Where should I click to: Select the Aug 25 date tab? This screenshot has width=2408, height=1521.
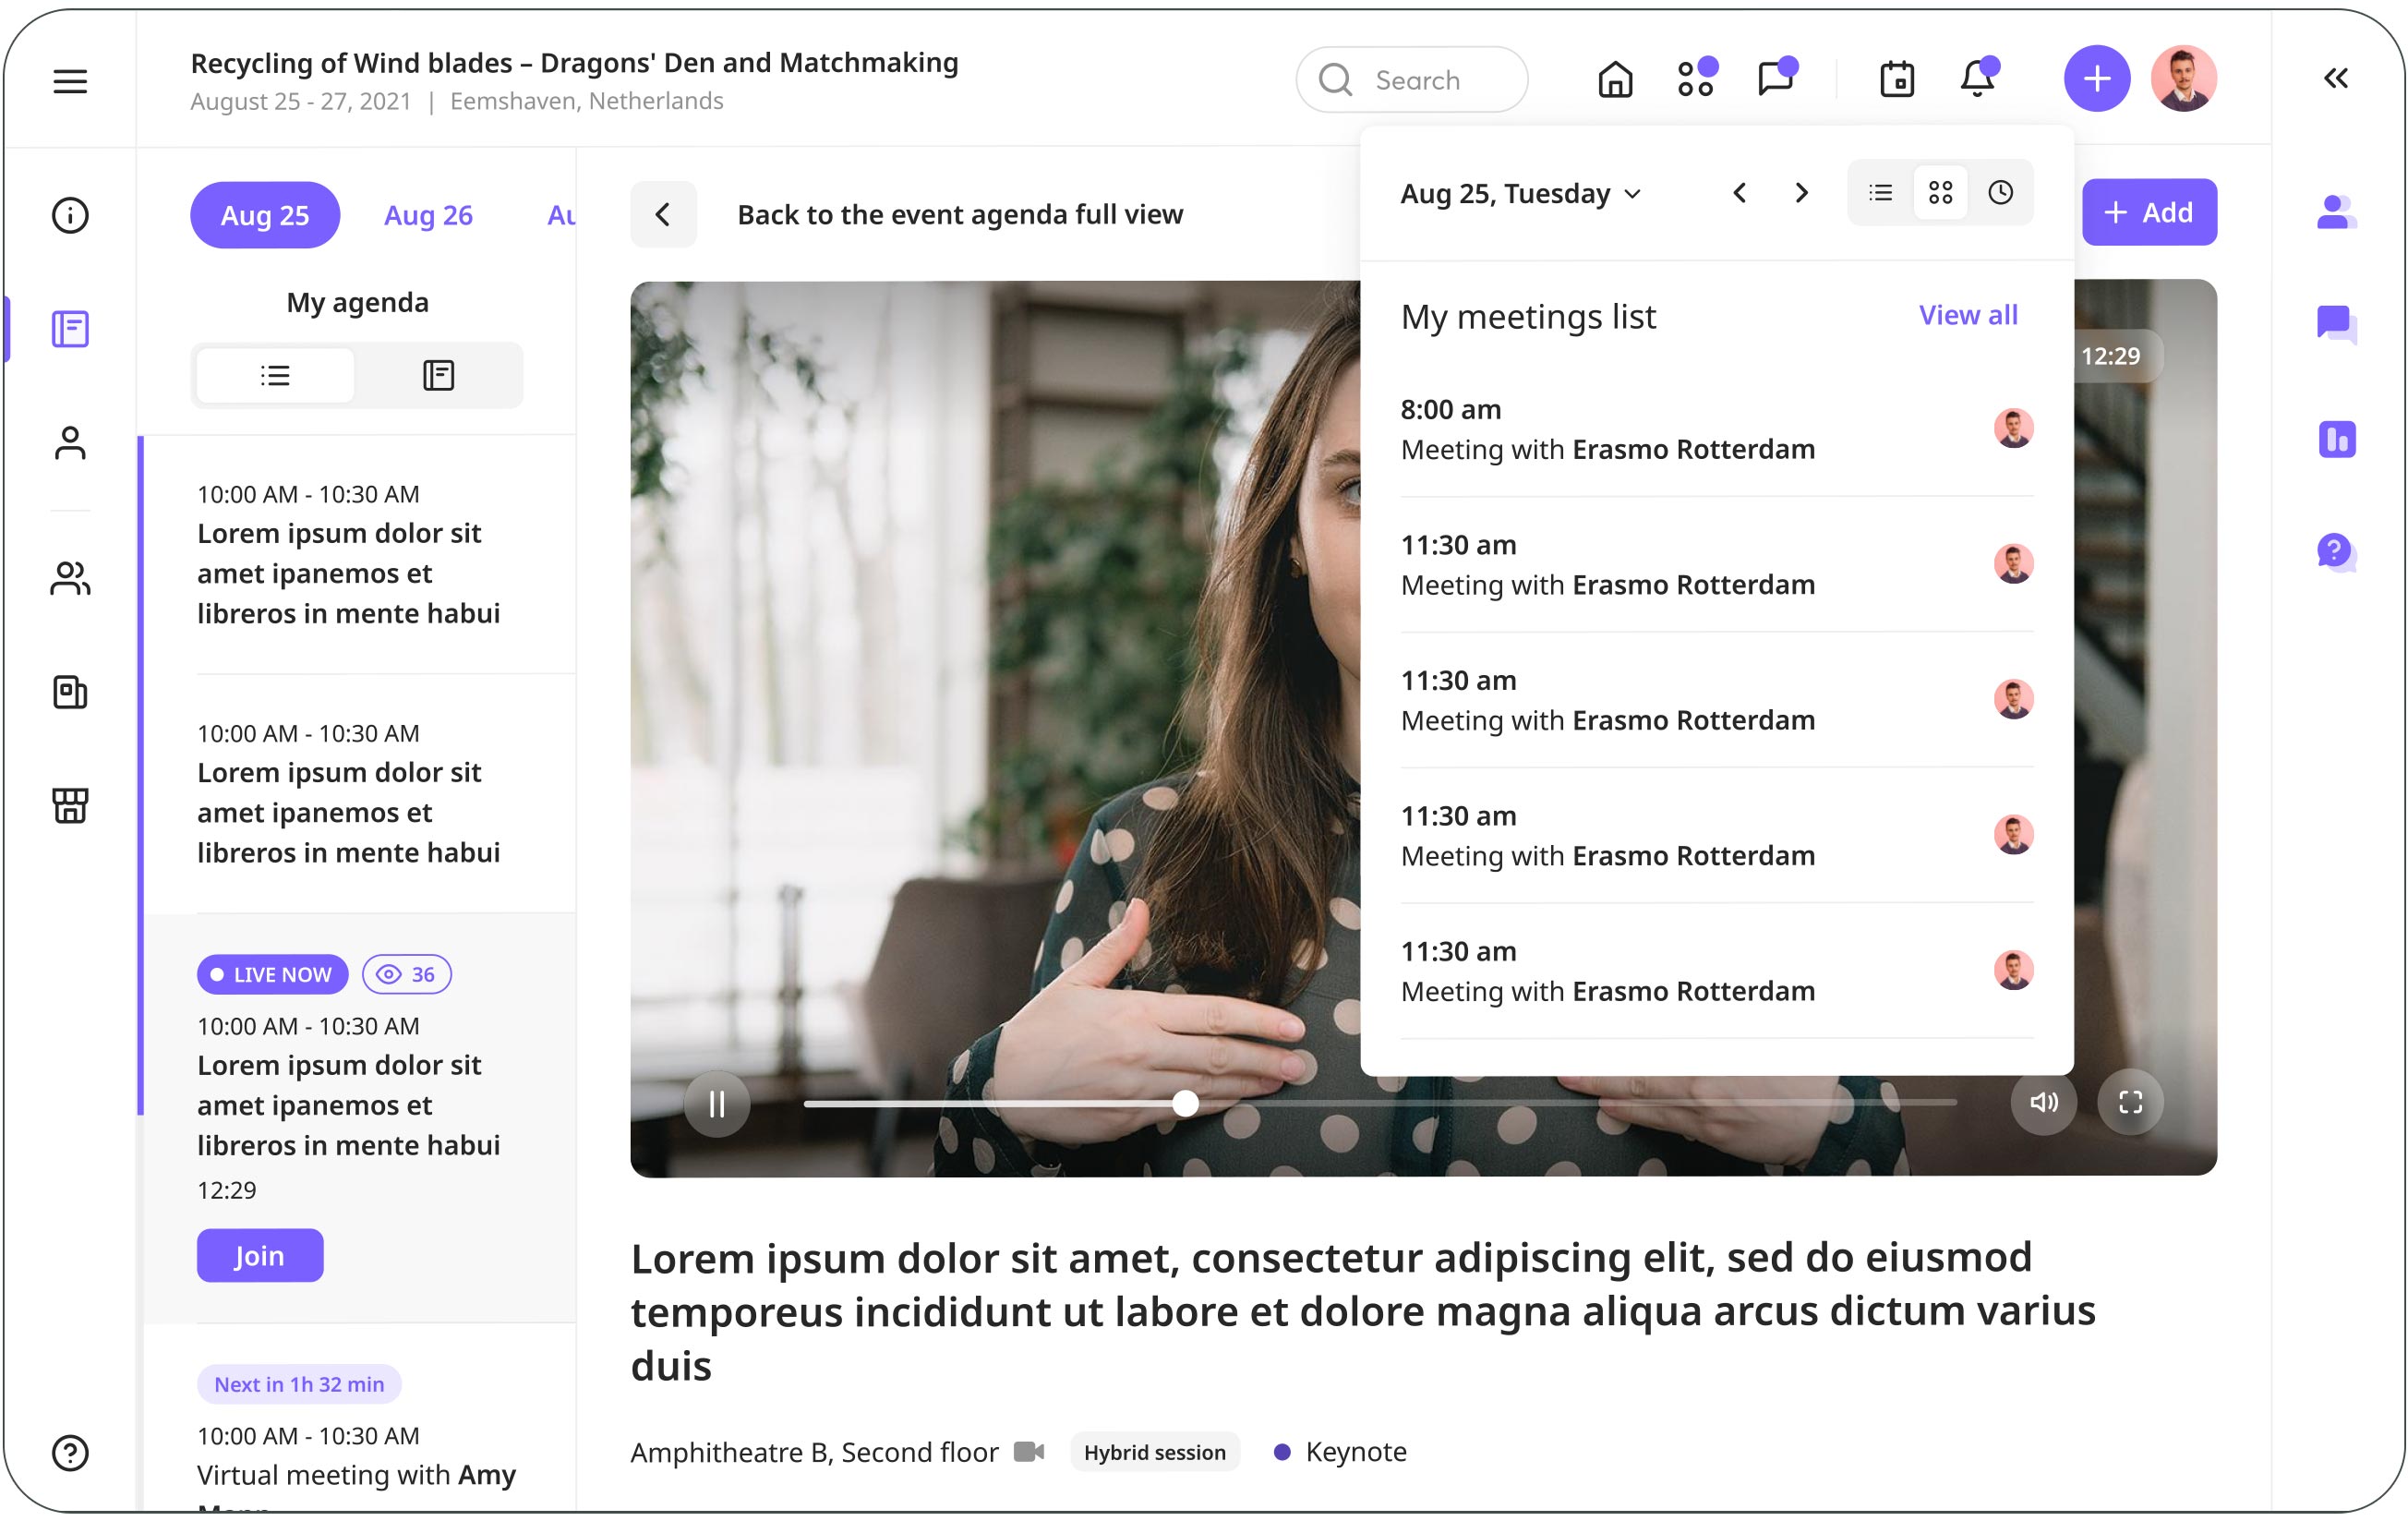265,215
